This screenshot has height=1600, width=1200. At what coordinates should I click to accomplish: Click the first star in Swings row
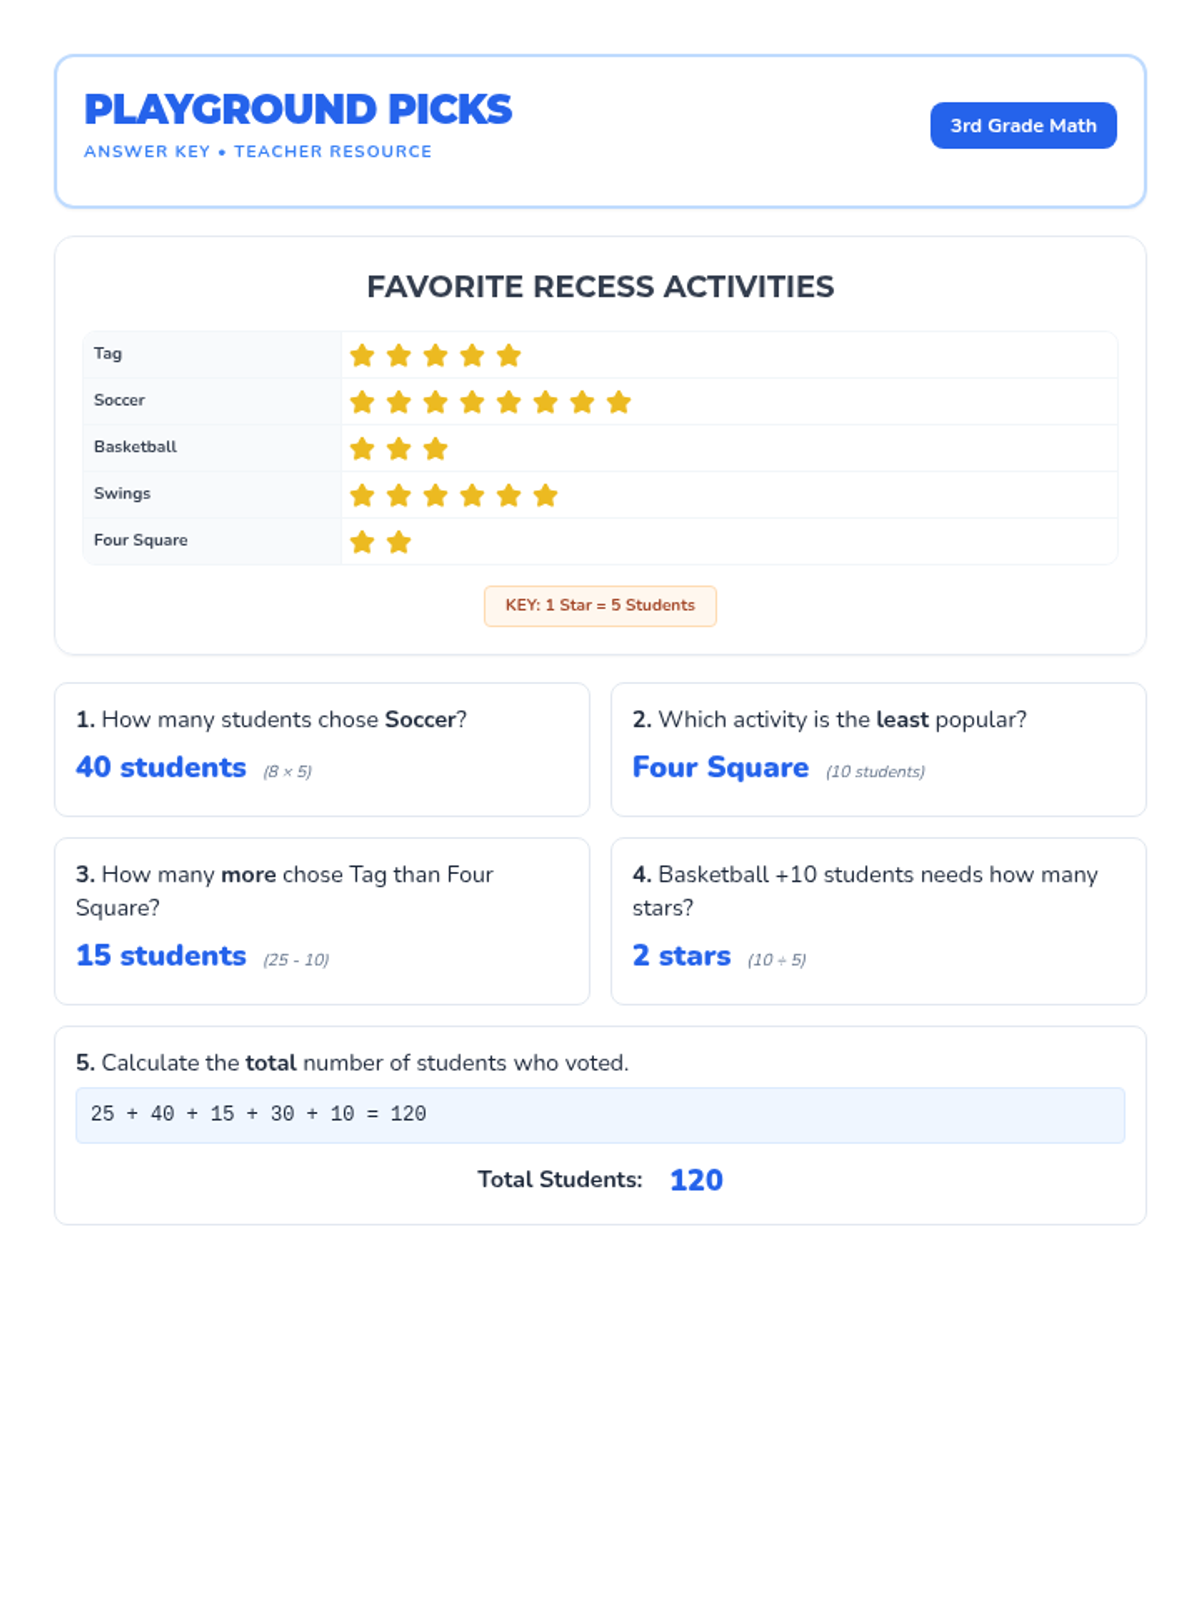(x=362, y=495)
